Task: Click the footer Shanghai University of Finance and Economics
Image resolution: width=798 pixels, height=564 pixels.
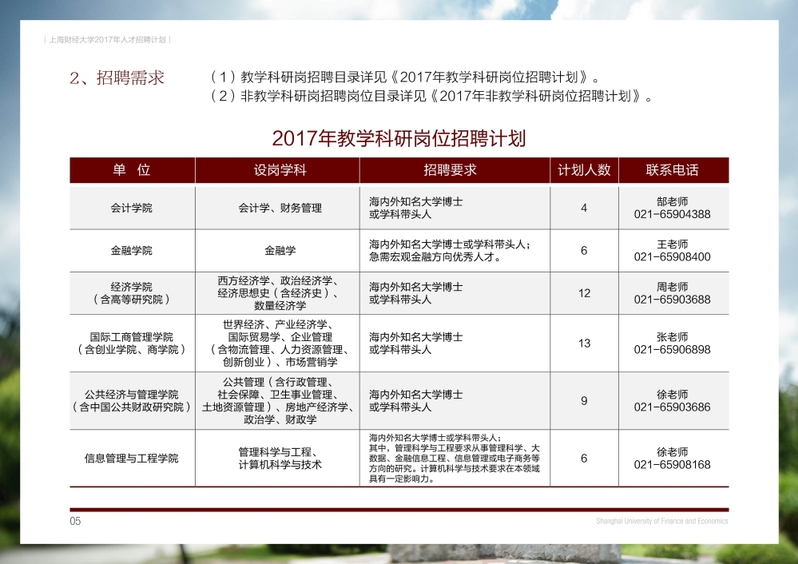Action: pos(661,522)
